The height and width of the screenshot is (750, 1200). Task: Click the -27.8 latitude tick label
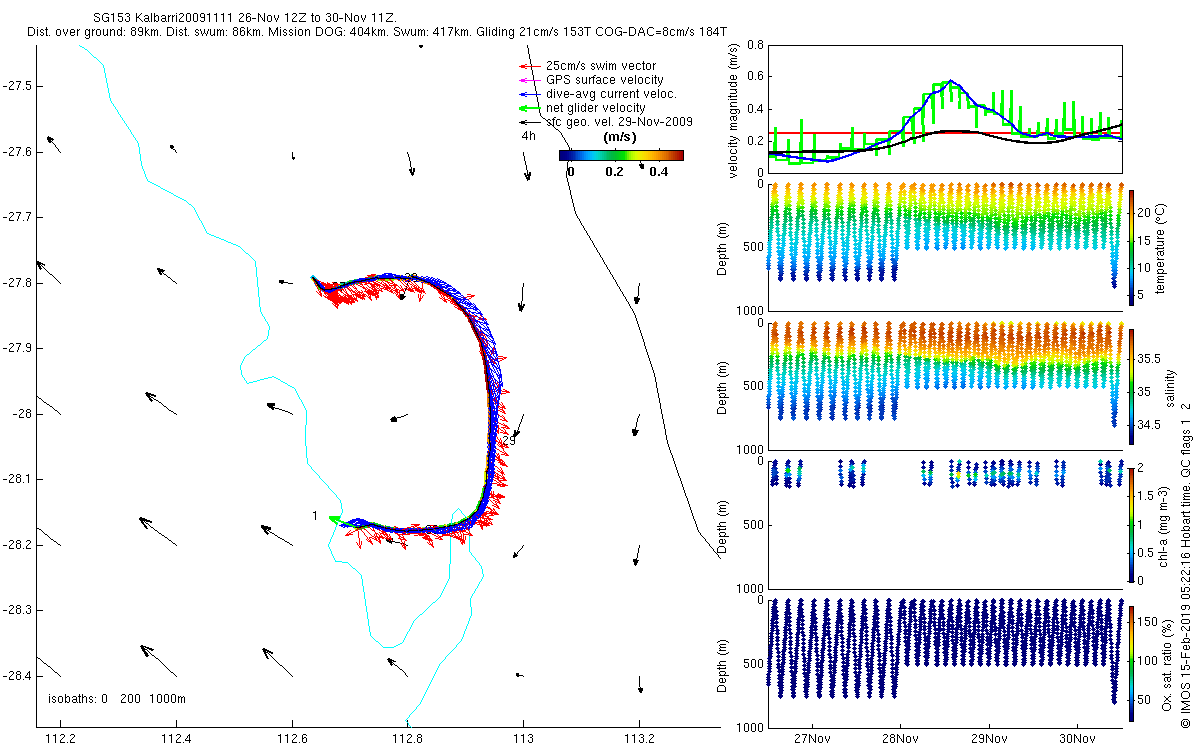17,283
